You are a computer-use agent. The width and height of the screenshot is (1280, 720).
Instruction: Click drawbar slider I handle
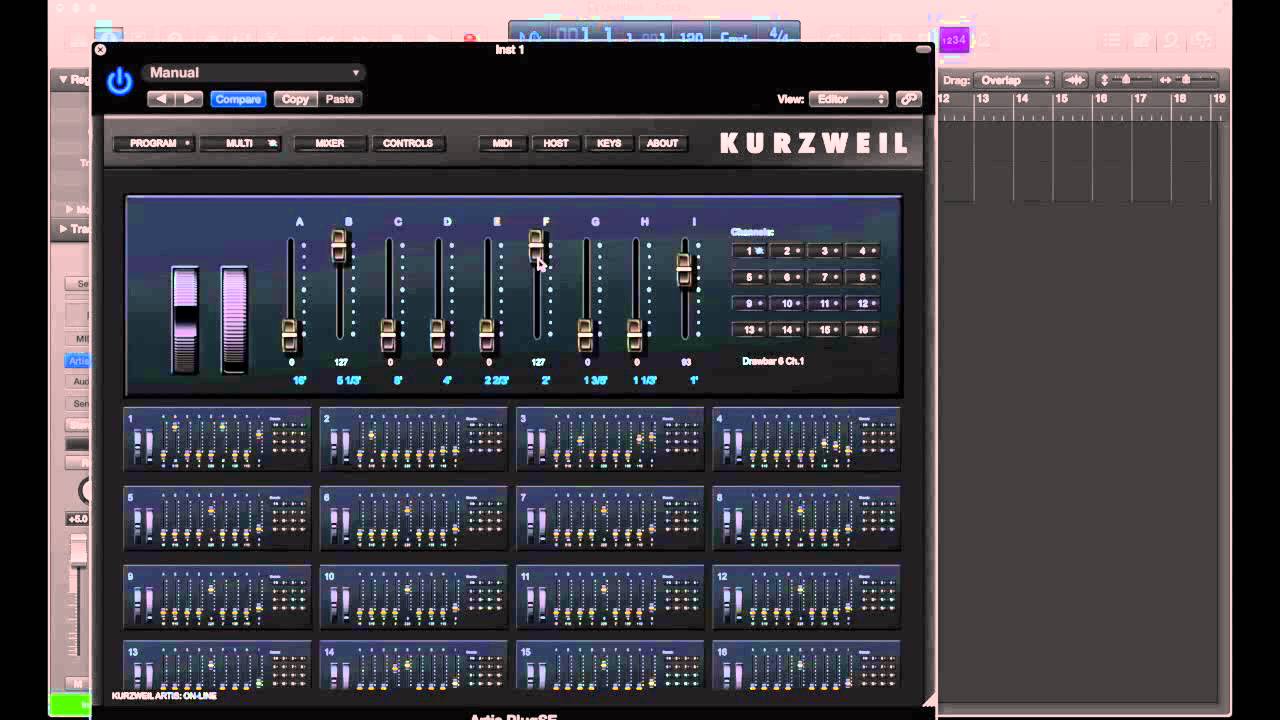(684, 270)
